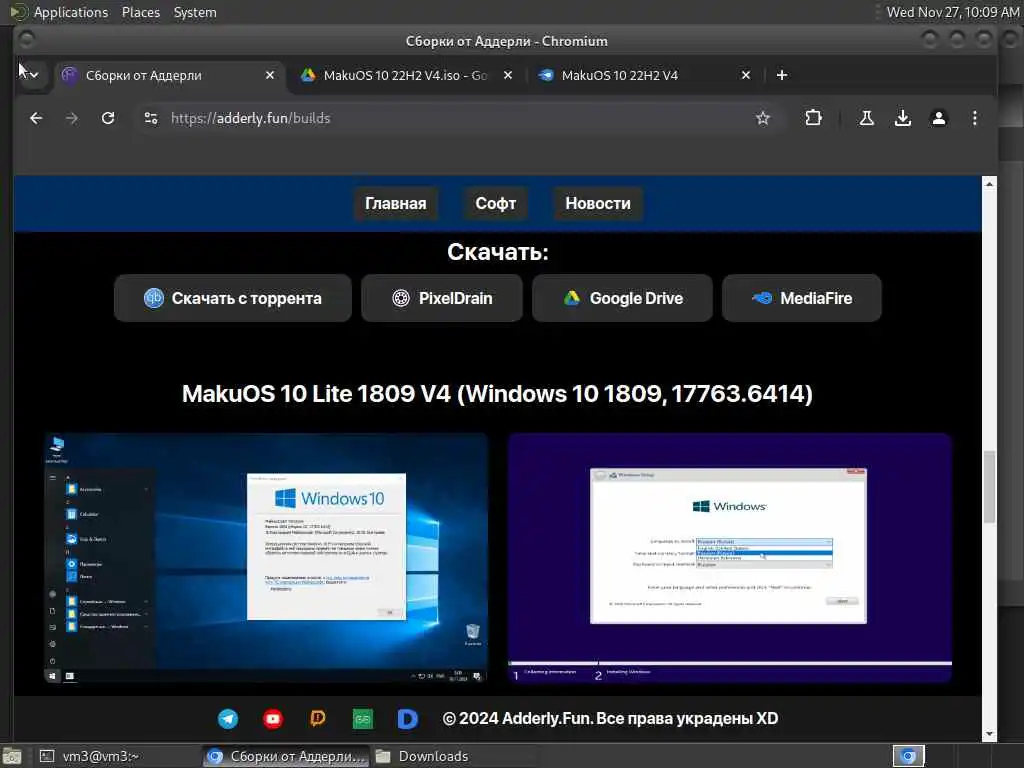This screenshot has height=768, width=1024.
Task: Download via Google Drive button
Action: coord(622,298)
